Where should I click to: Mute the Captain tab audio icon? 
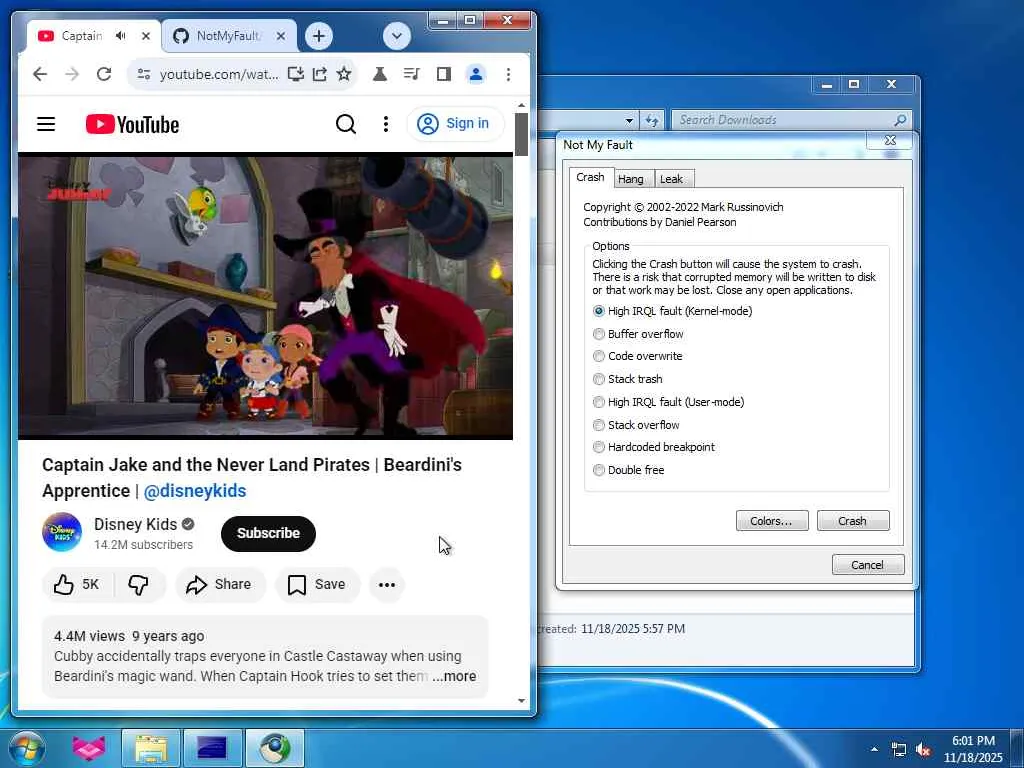(x=121, y=36)
